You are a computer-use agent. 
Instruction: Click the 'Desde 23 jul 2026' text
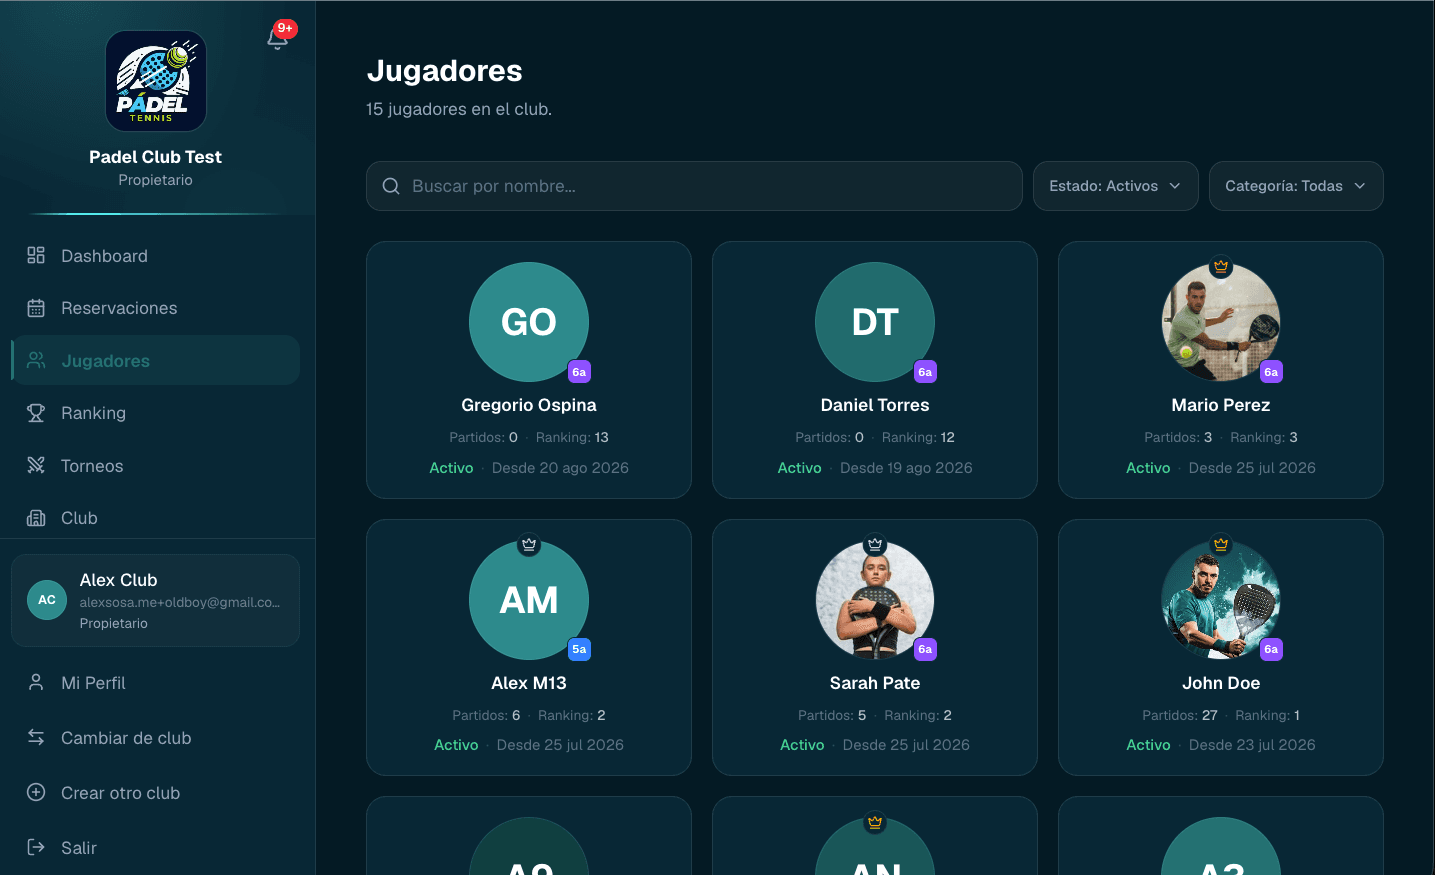[1252, 745]
